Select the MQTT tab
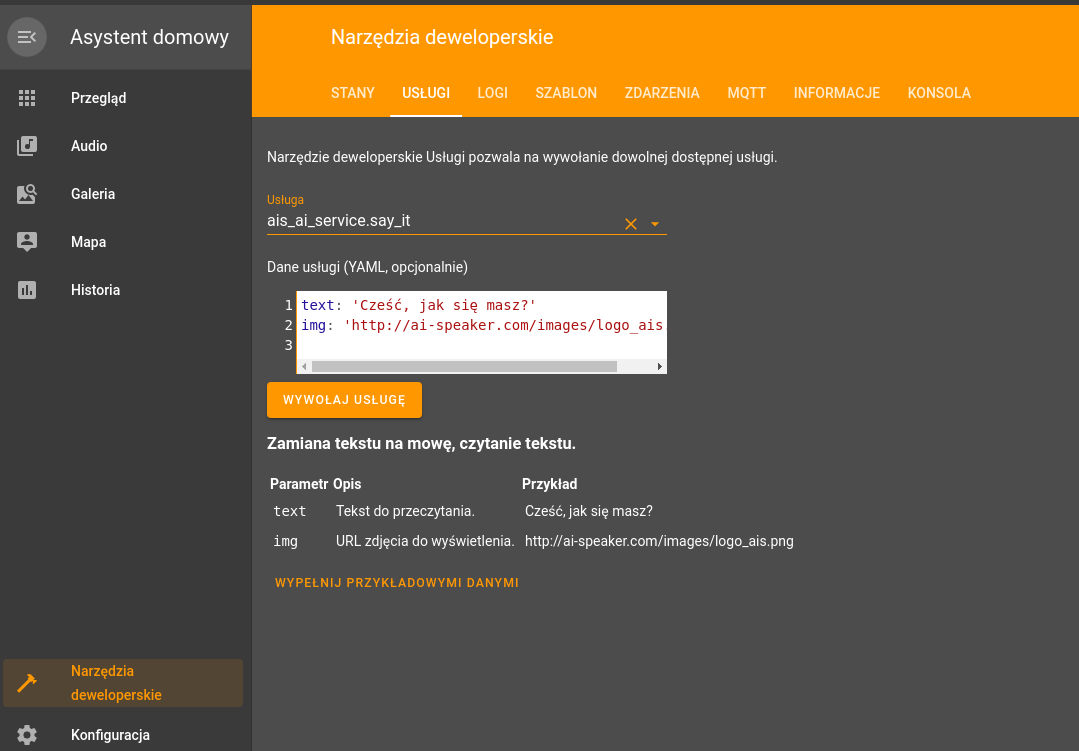 (746, 93)
